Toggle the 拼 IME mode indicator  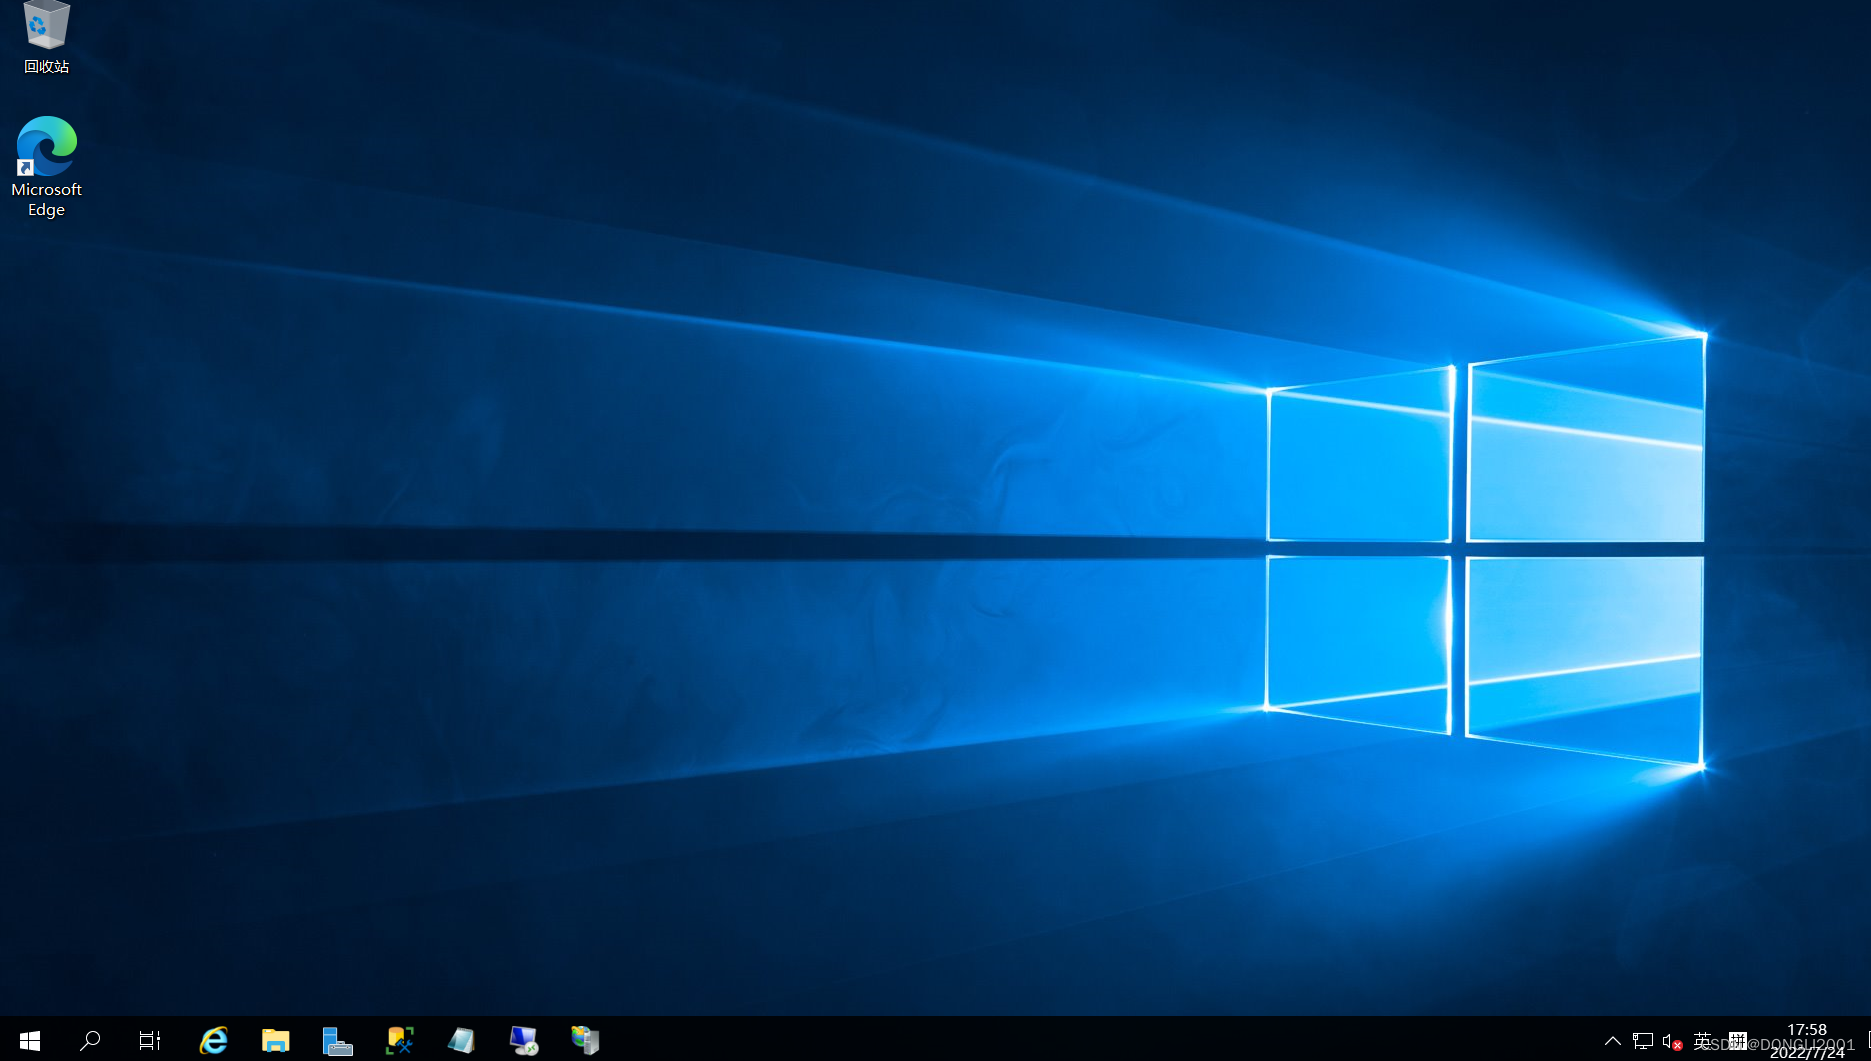[x=1738, y=1041]
